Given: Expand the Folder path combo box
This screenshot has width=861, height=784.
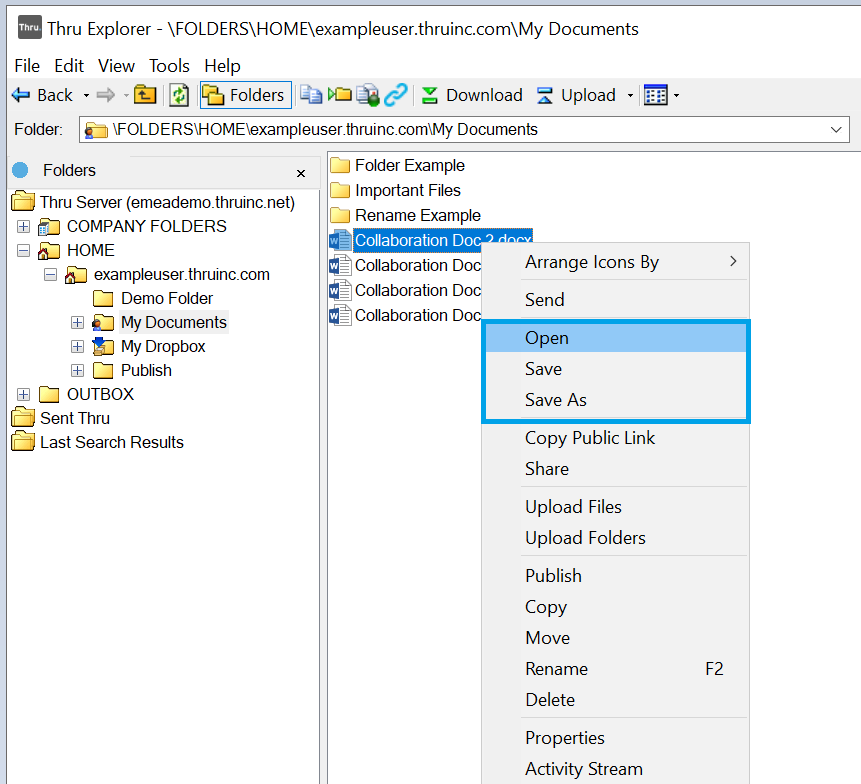Looking at the screenshot, I should [x=838, y=129].
